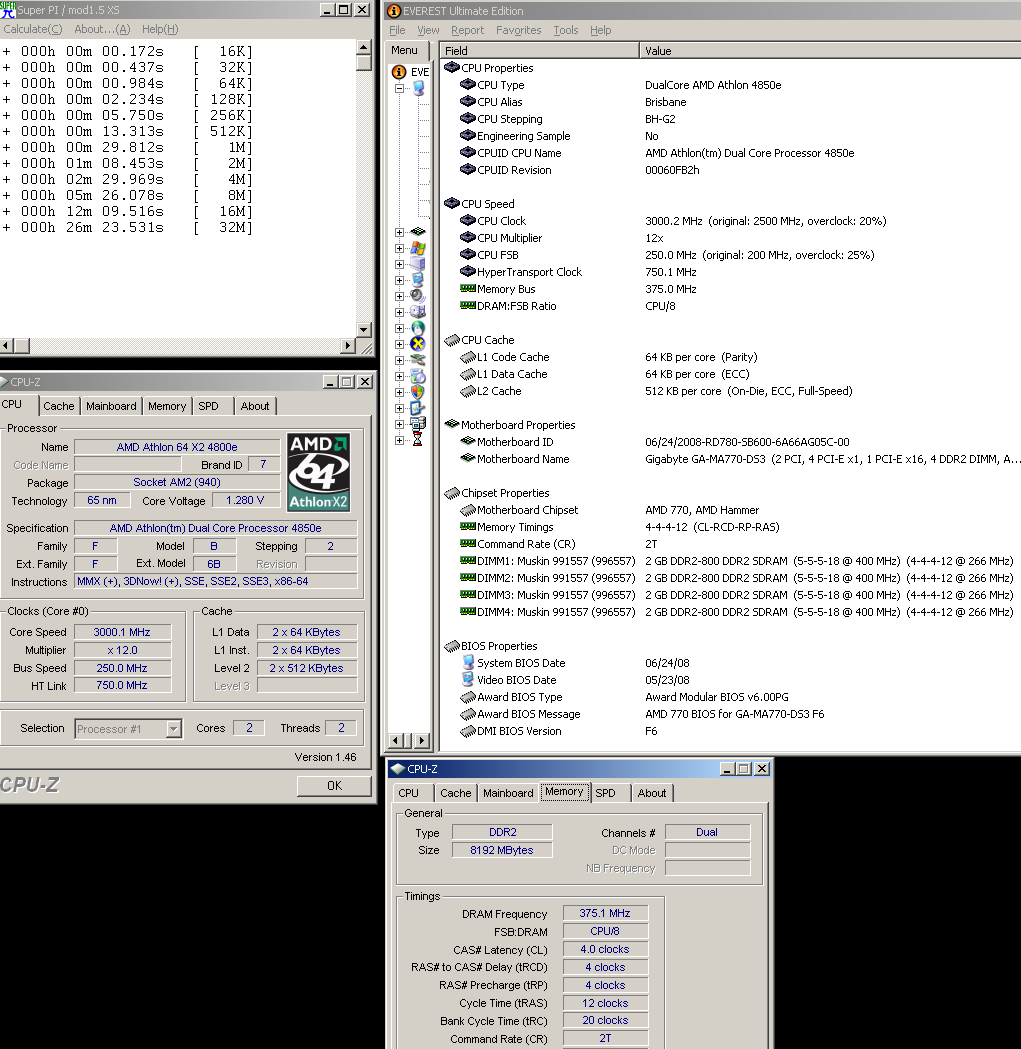Select the Computer icon in EVEREST tree
The width and height of the screenshot is (1021, 1049).
tap(419, 88)
